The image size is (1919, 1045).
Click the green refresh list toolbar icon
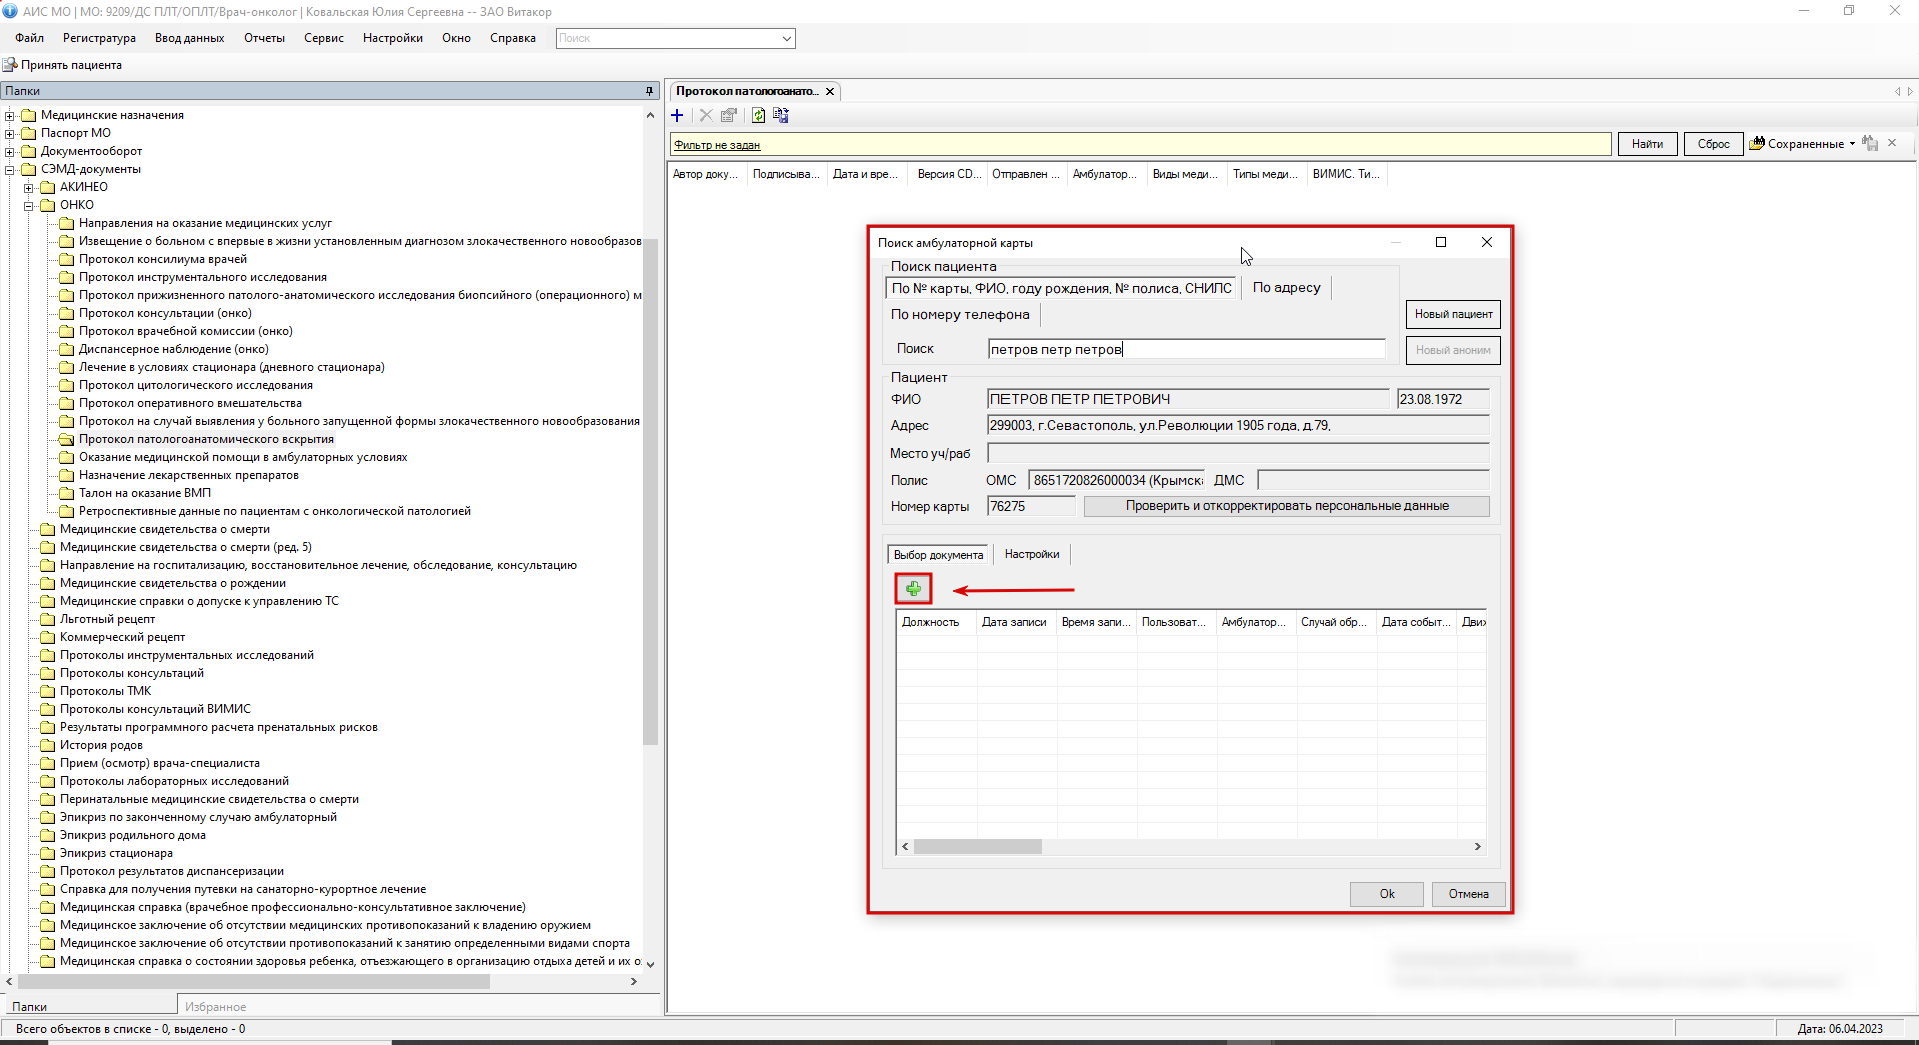click(x=758, y=116)
